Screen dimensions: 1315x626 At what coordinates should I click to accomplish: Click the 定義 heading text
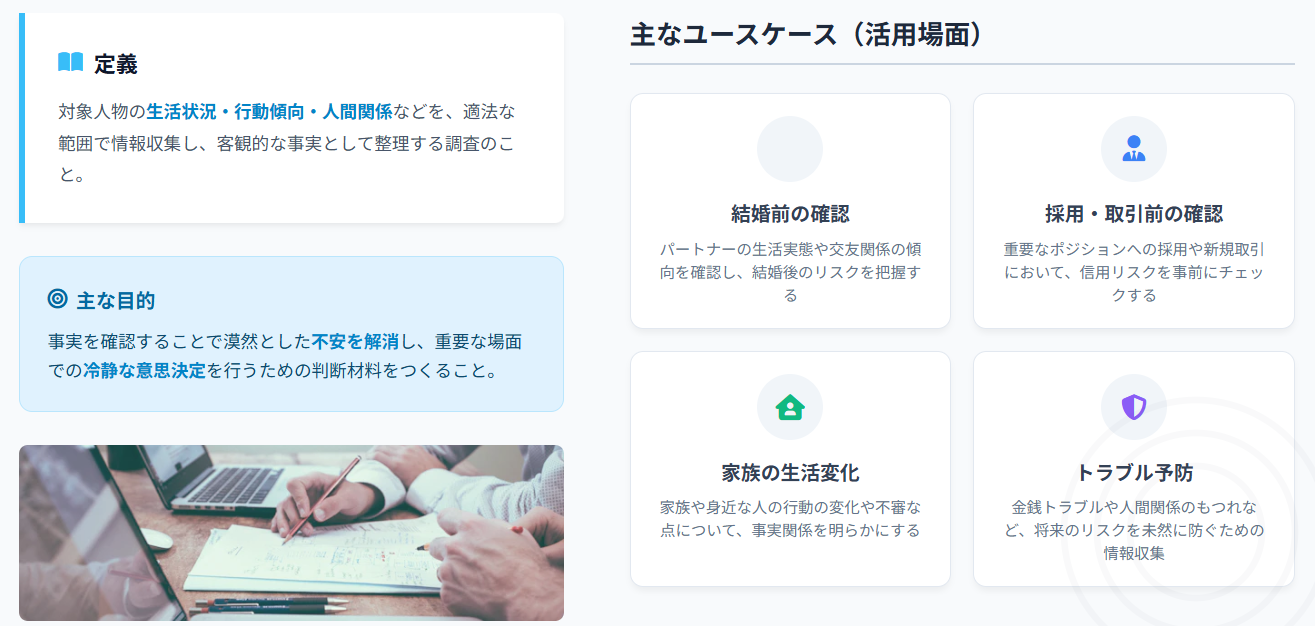point(116,64)
